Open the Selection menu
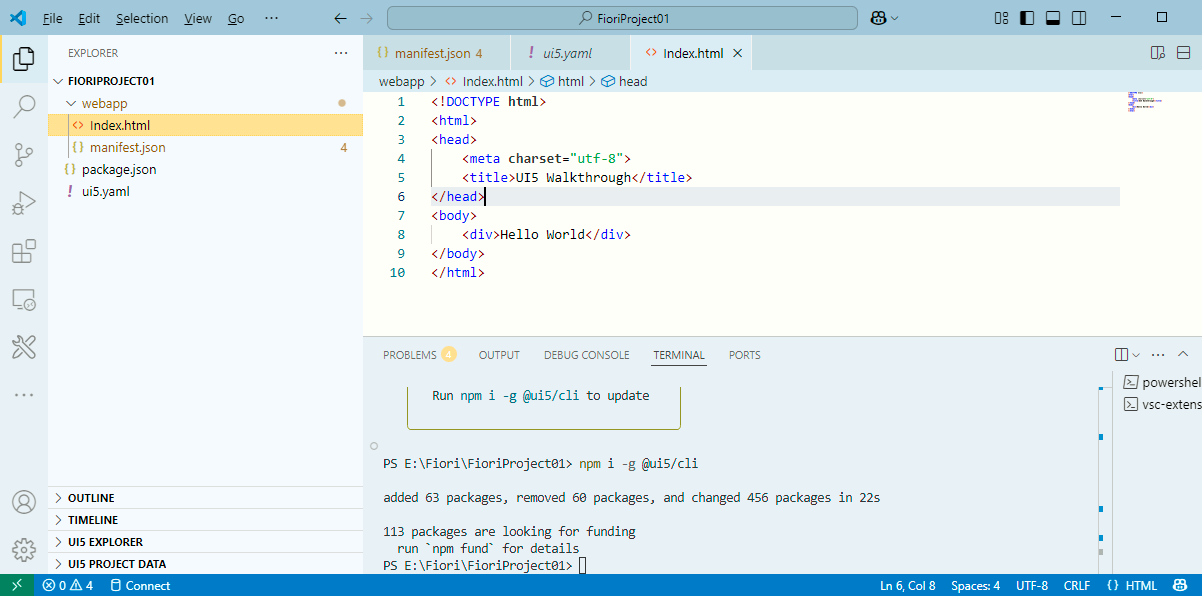1202x596 pixels. pos(142,18)
